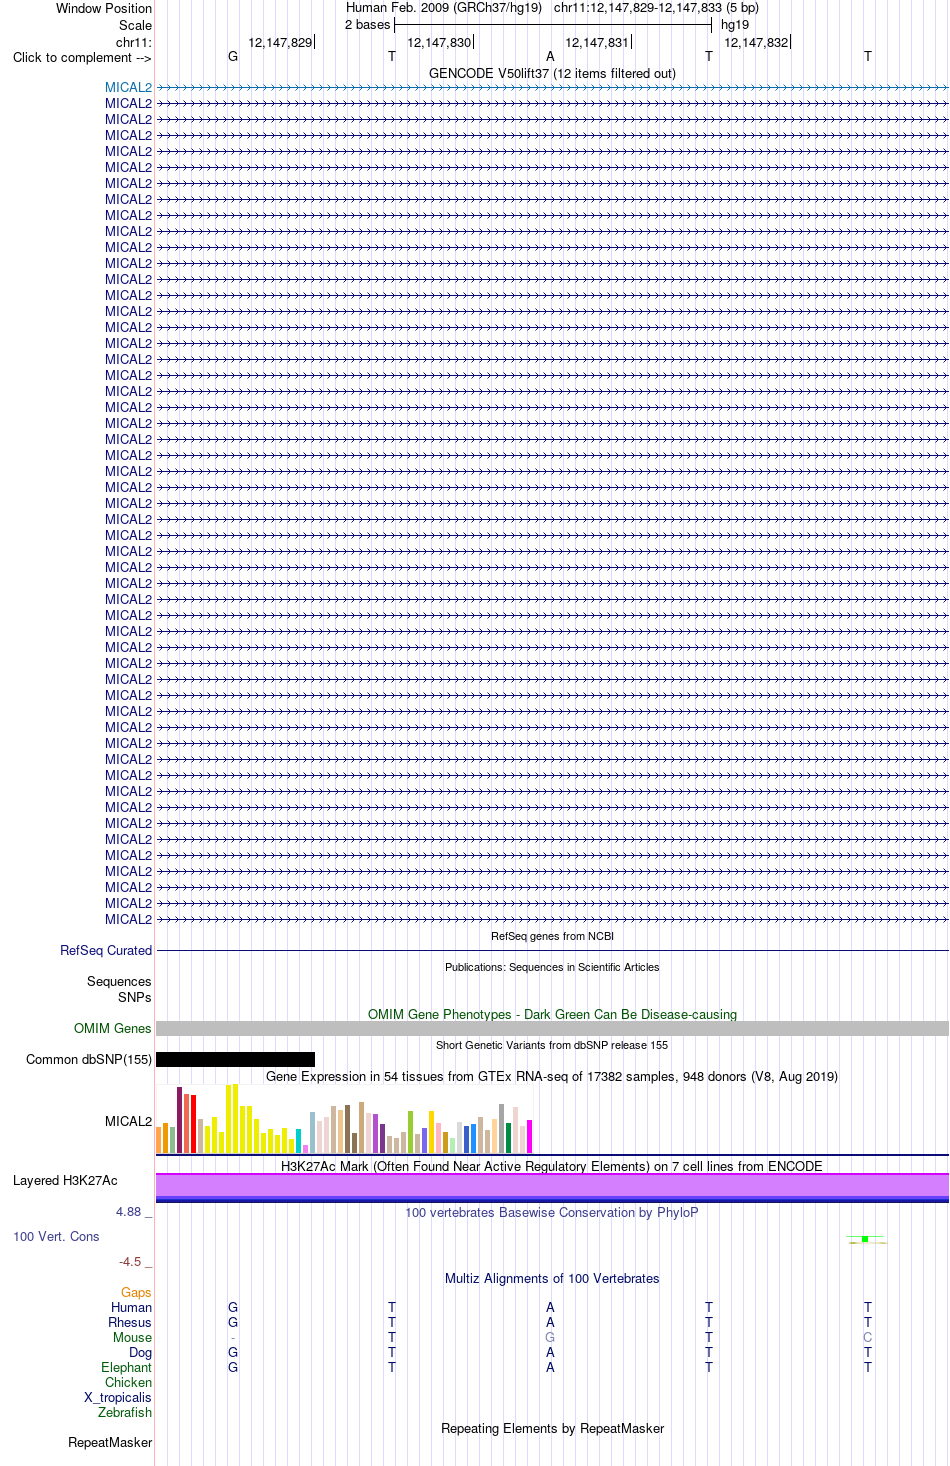Select the Chicken alignment row label
The image size is (950, 1466).
click(x=128, y=1382)
